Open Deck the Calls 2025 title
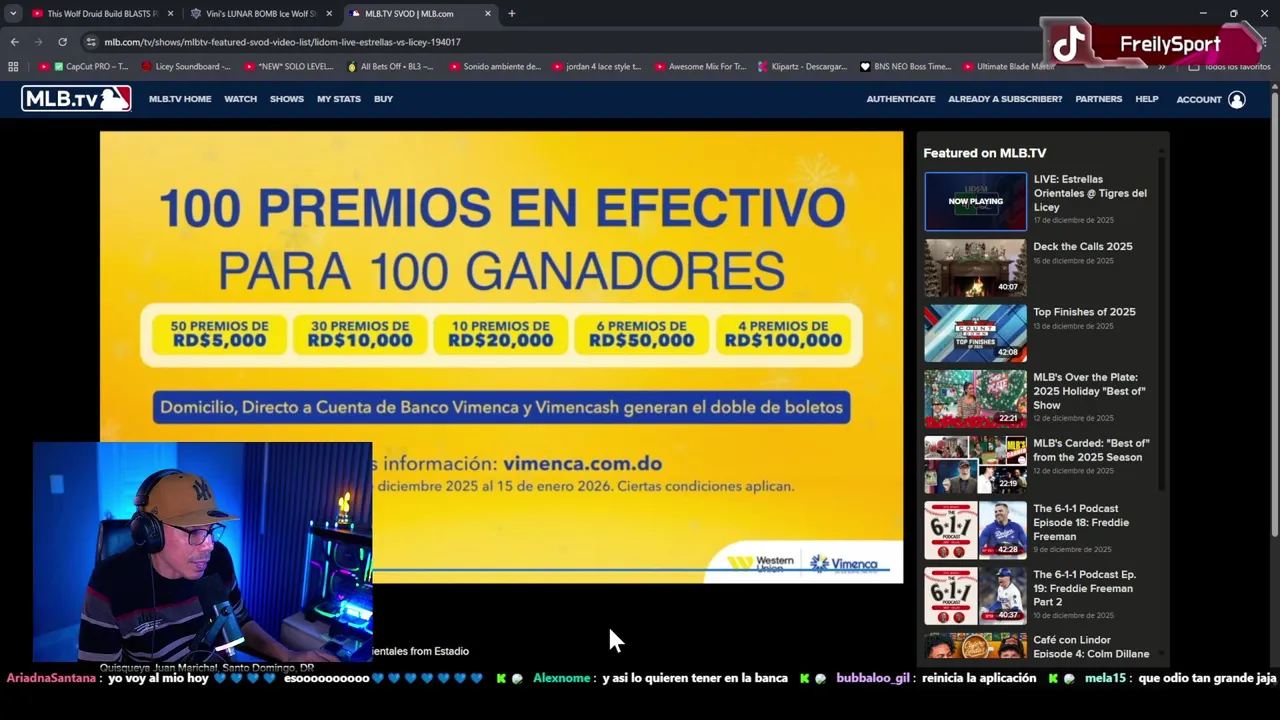1280x720 pixels. pyautogui.click(x=1083, y=246)
